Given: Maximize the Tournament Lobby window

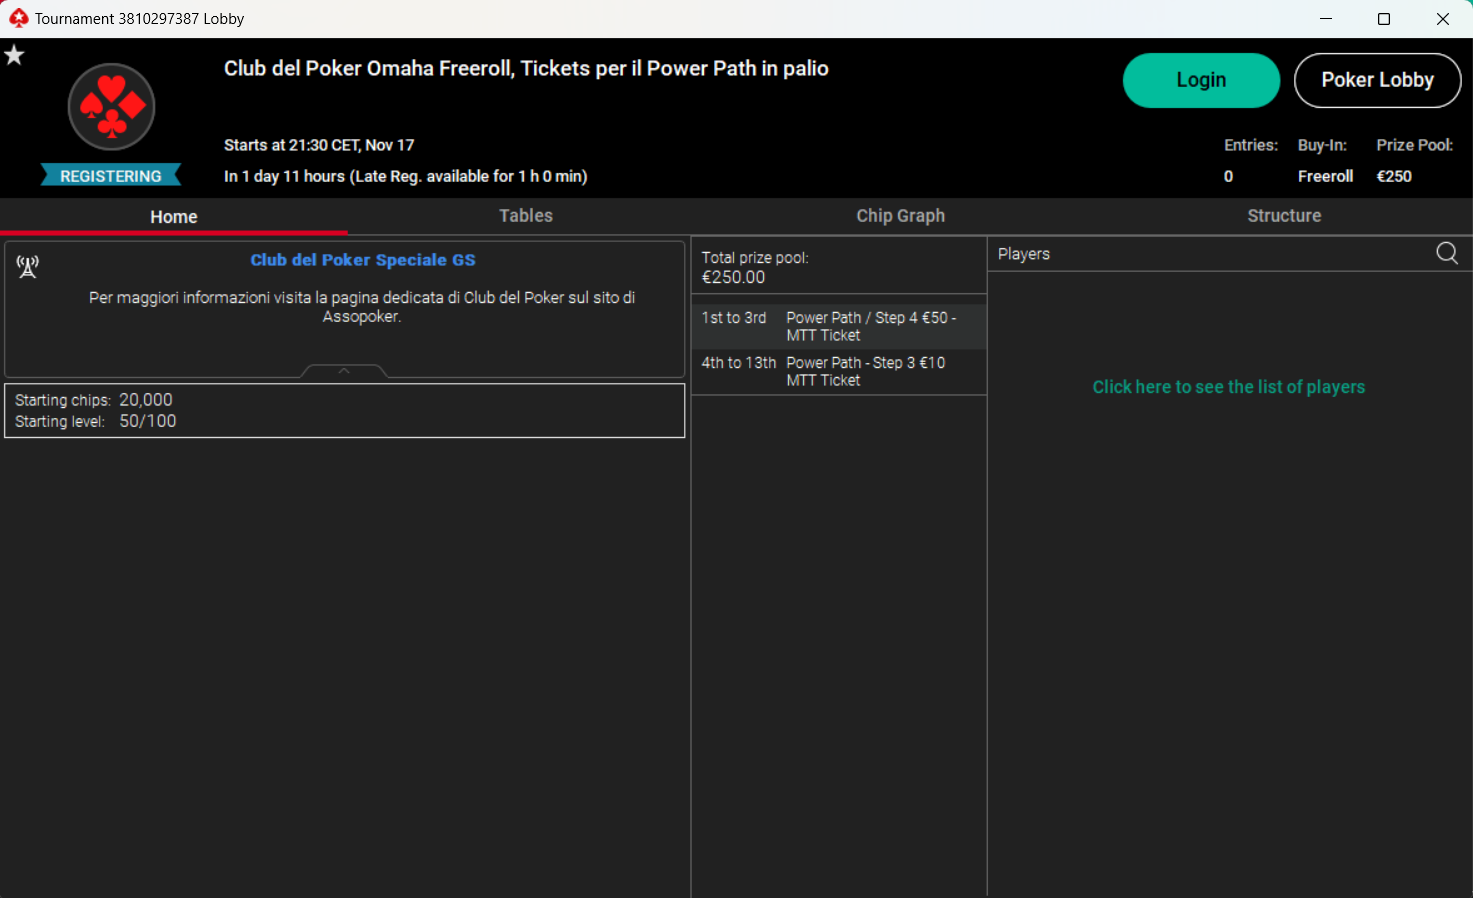Looking at the screenshot, I should 1384,18.
